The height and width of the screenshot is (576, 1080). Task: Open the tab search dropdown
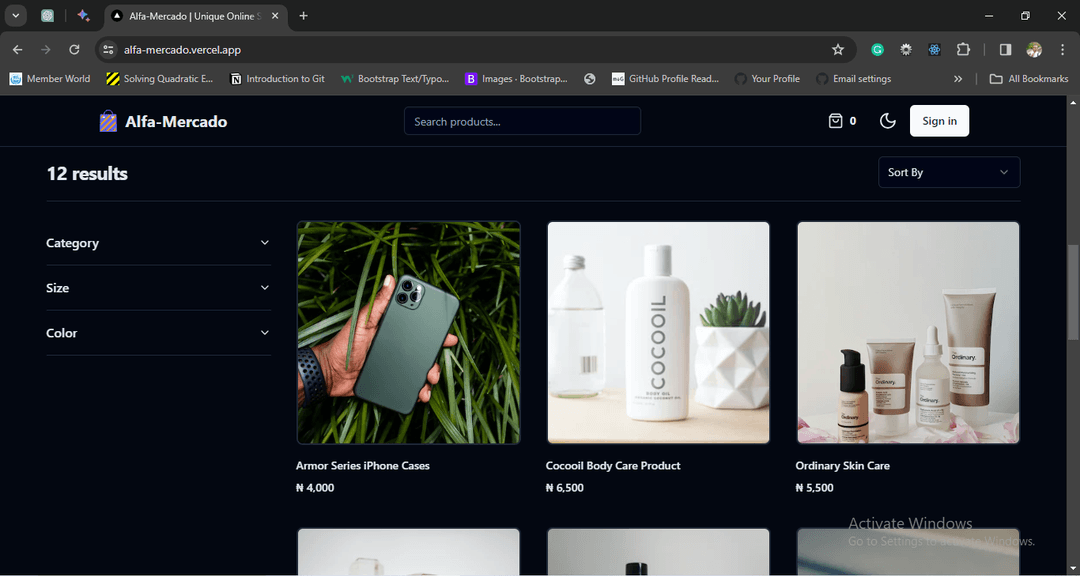coord(15,16)
